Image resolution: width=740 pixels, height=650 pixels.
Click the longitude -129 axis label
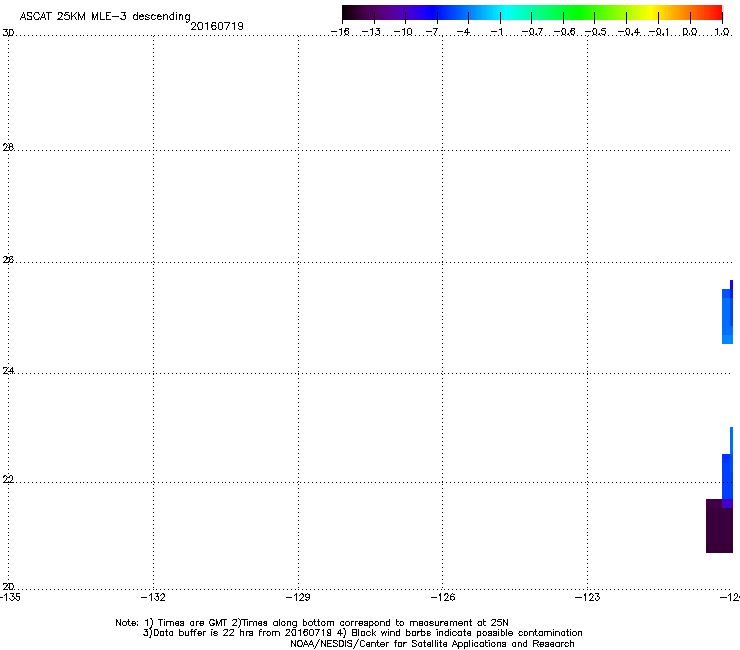coord(298,597)
